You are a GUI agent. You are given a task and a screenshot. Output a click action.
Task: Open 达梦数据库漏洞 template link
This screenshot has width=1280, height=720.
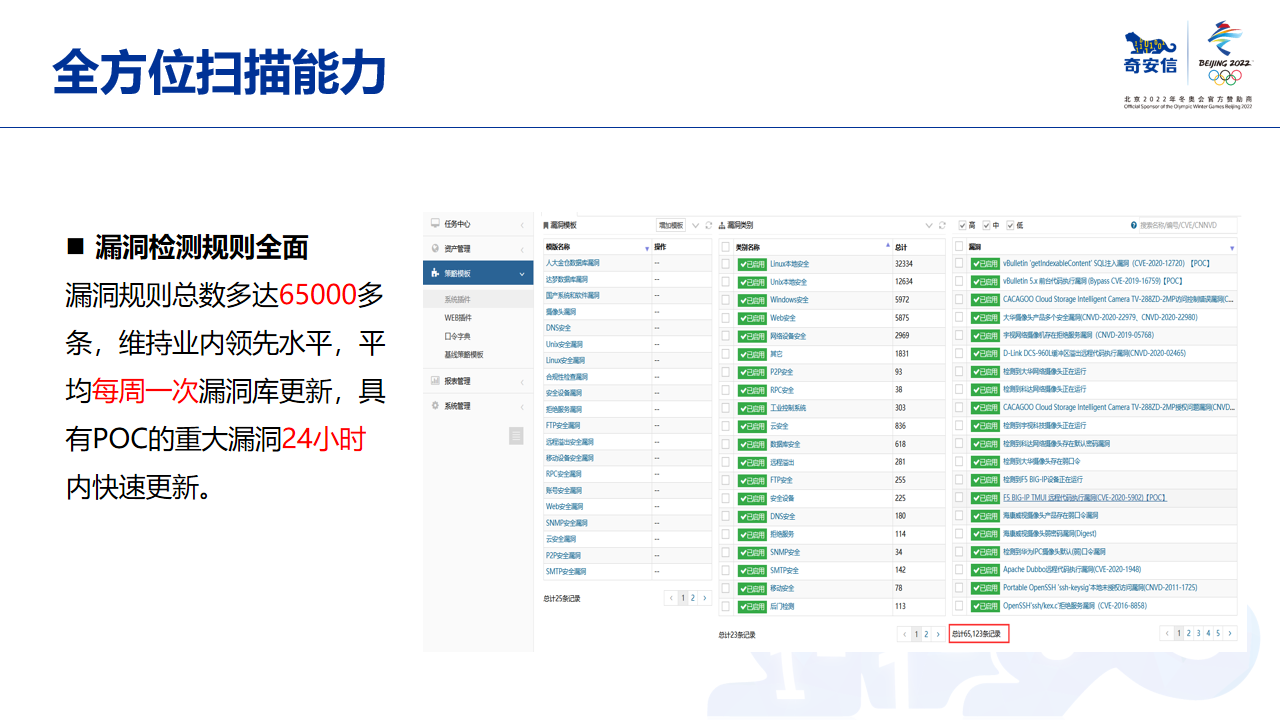567,279
